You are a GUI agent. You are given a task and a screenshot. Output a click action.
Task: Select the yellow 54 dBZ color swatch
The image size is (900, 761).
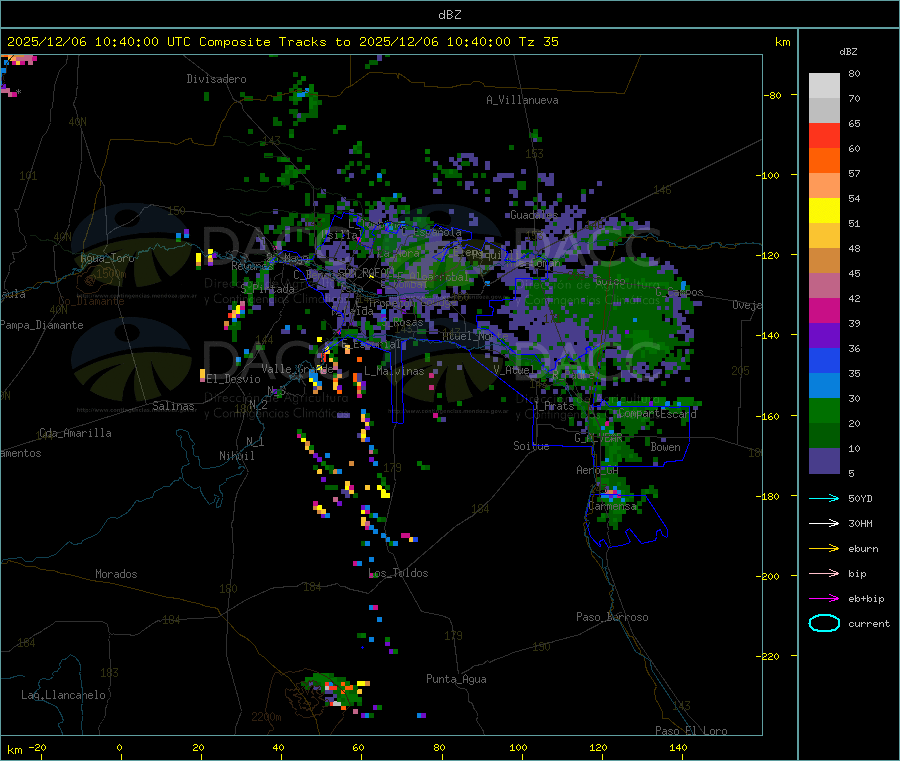coord(824,211)
